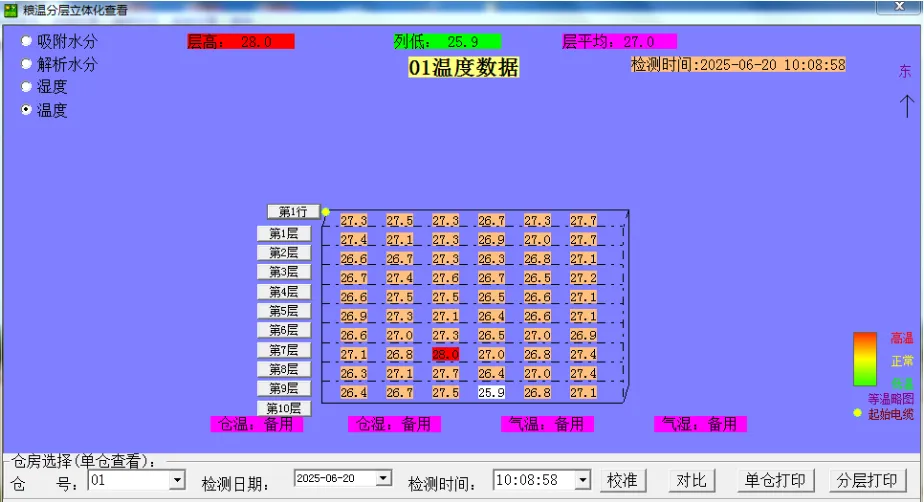Select the 第9层 layer button

click(284, 388)
